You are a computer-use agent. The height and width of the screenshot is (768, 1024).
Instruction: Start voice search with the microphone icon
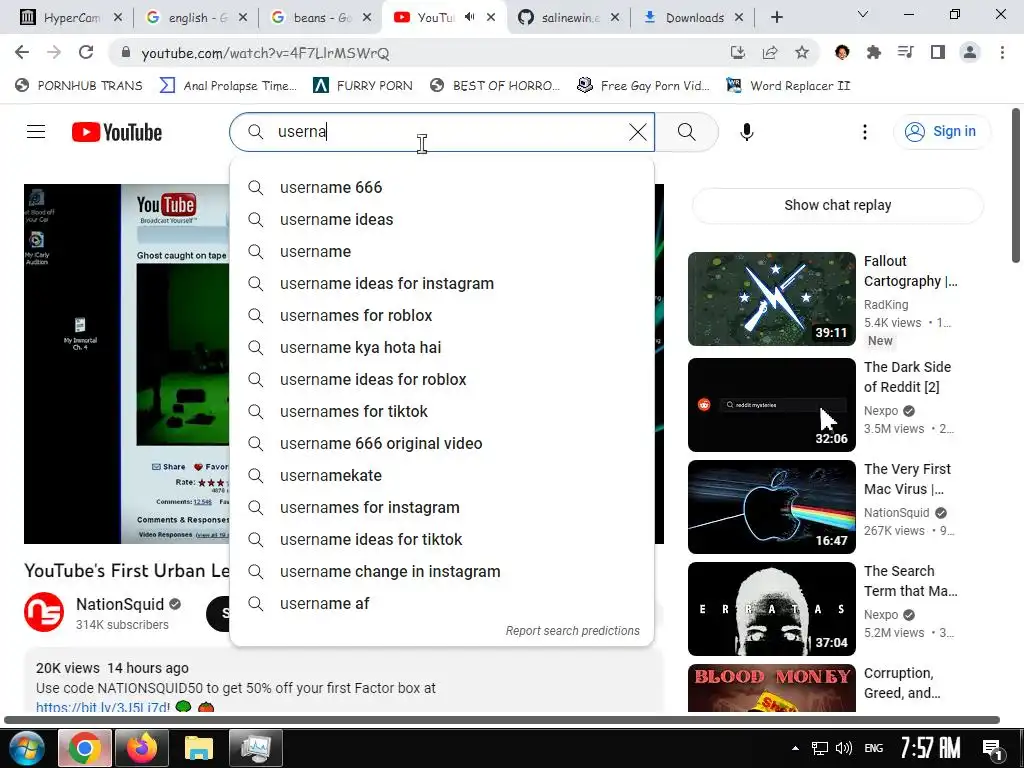746,132
